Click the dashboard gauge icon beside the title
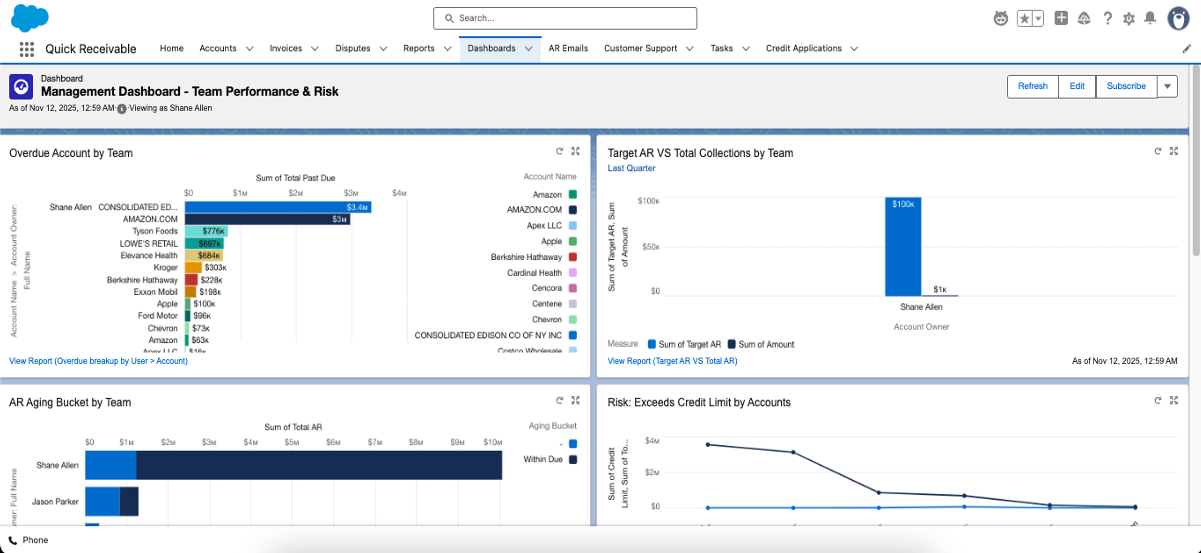The width and height of the screenshot is (1201, 553). point(21,86)
